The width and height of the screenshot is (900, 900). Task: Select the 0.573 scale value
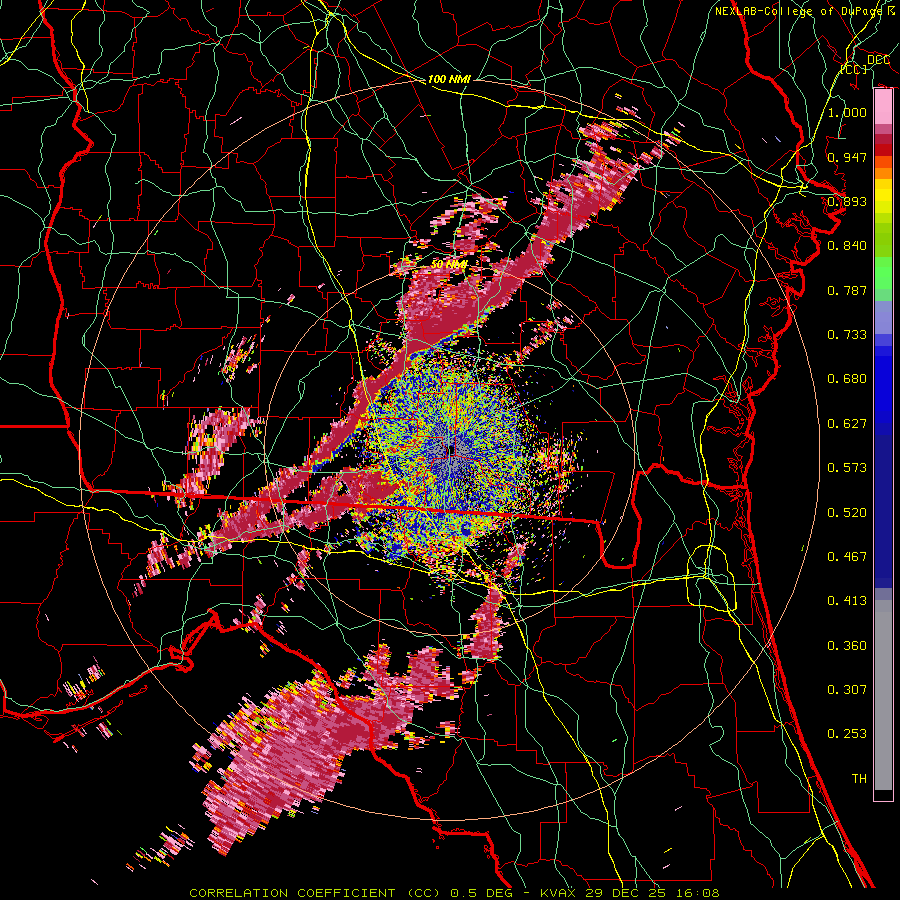click(847, 468)
